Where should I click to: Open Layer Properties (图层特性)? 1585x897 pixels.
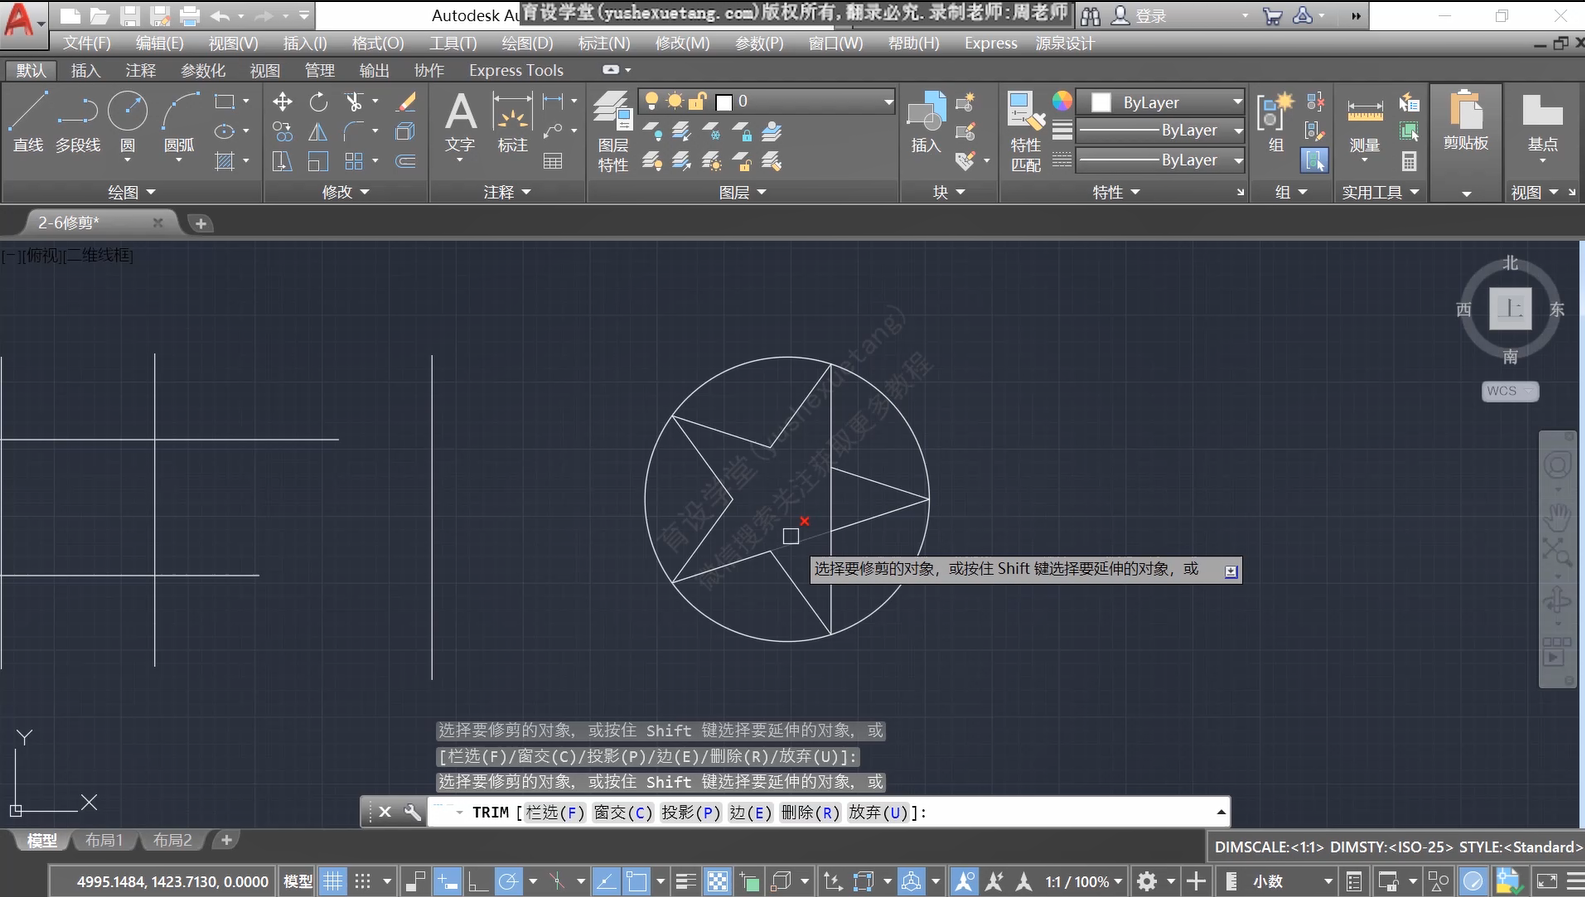pos(613,131)
